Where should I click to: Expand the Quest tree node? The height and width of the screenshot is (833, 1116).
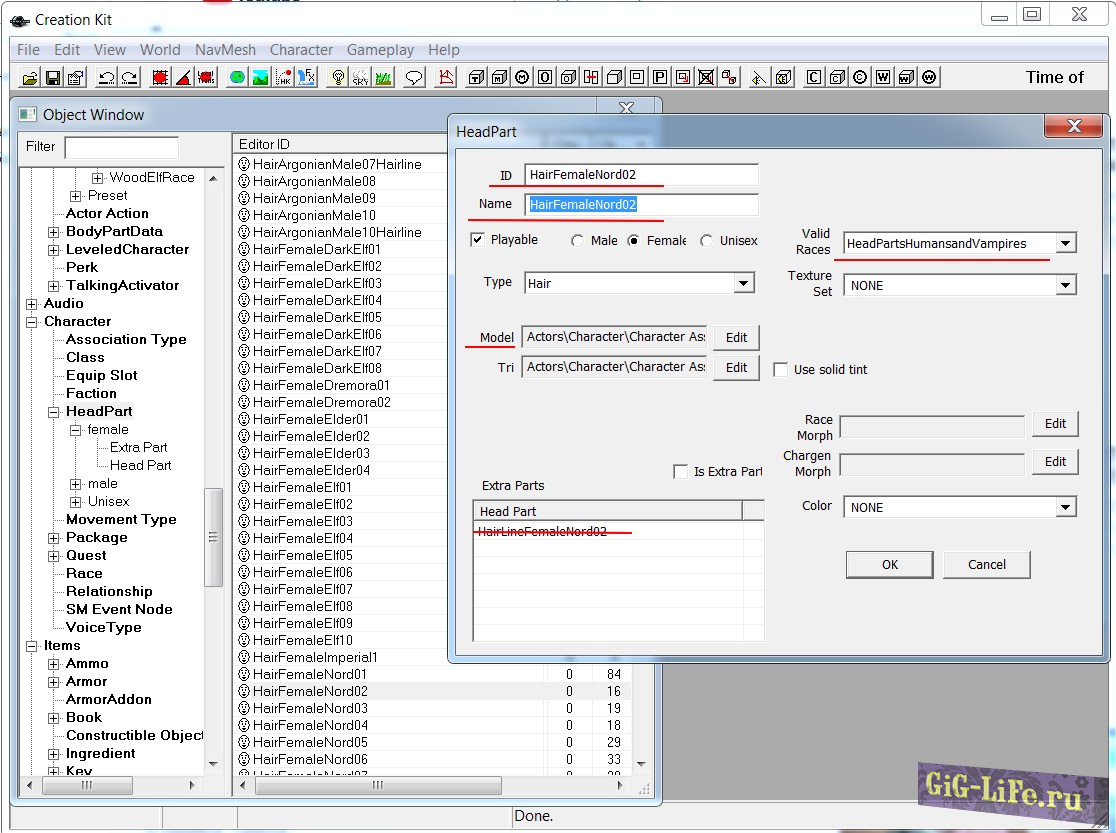point(54,556)
